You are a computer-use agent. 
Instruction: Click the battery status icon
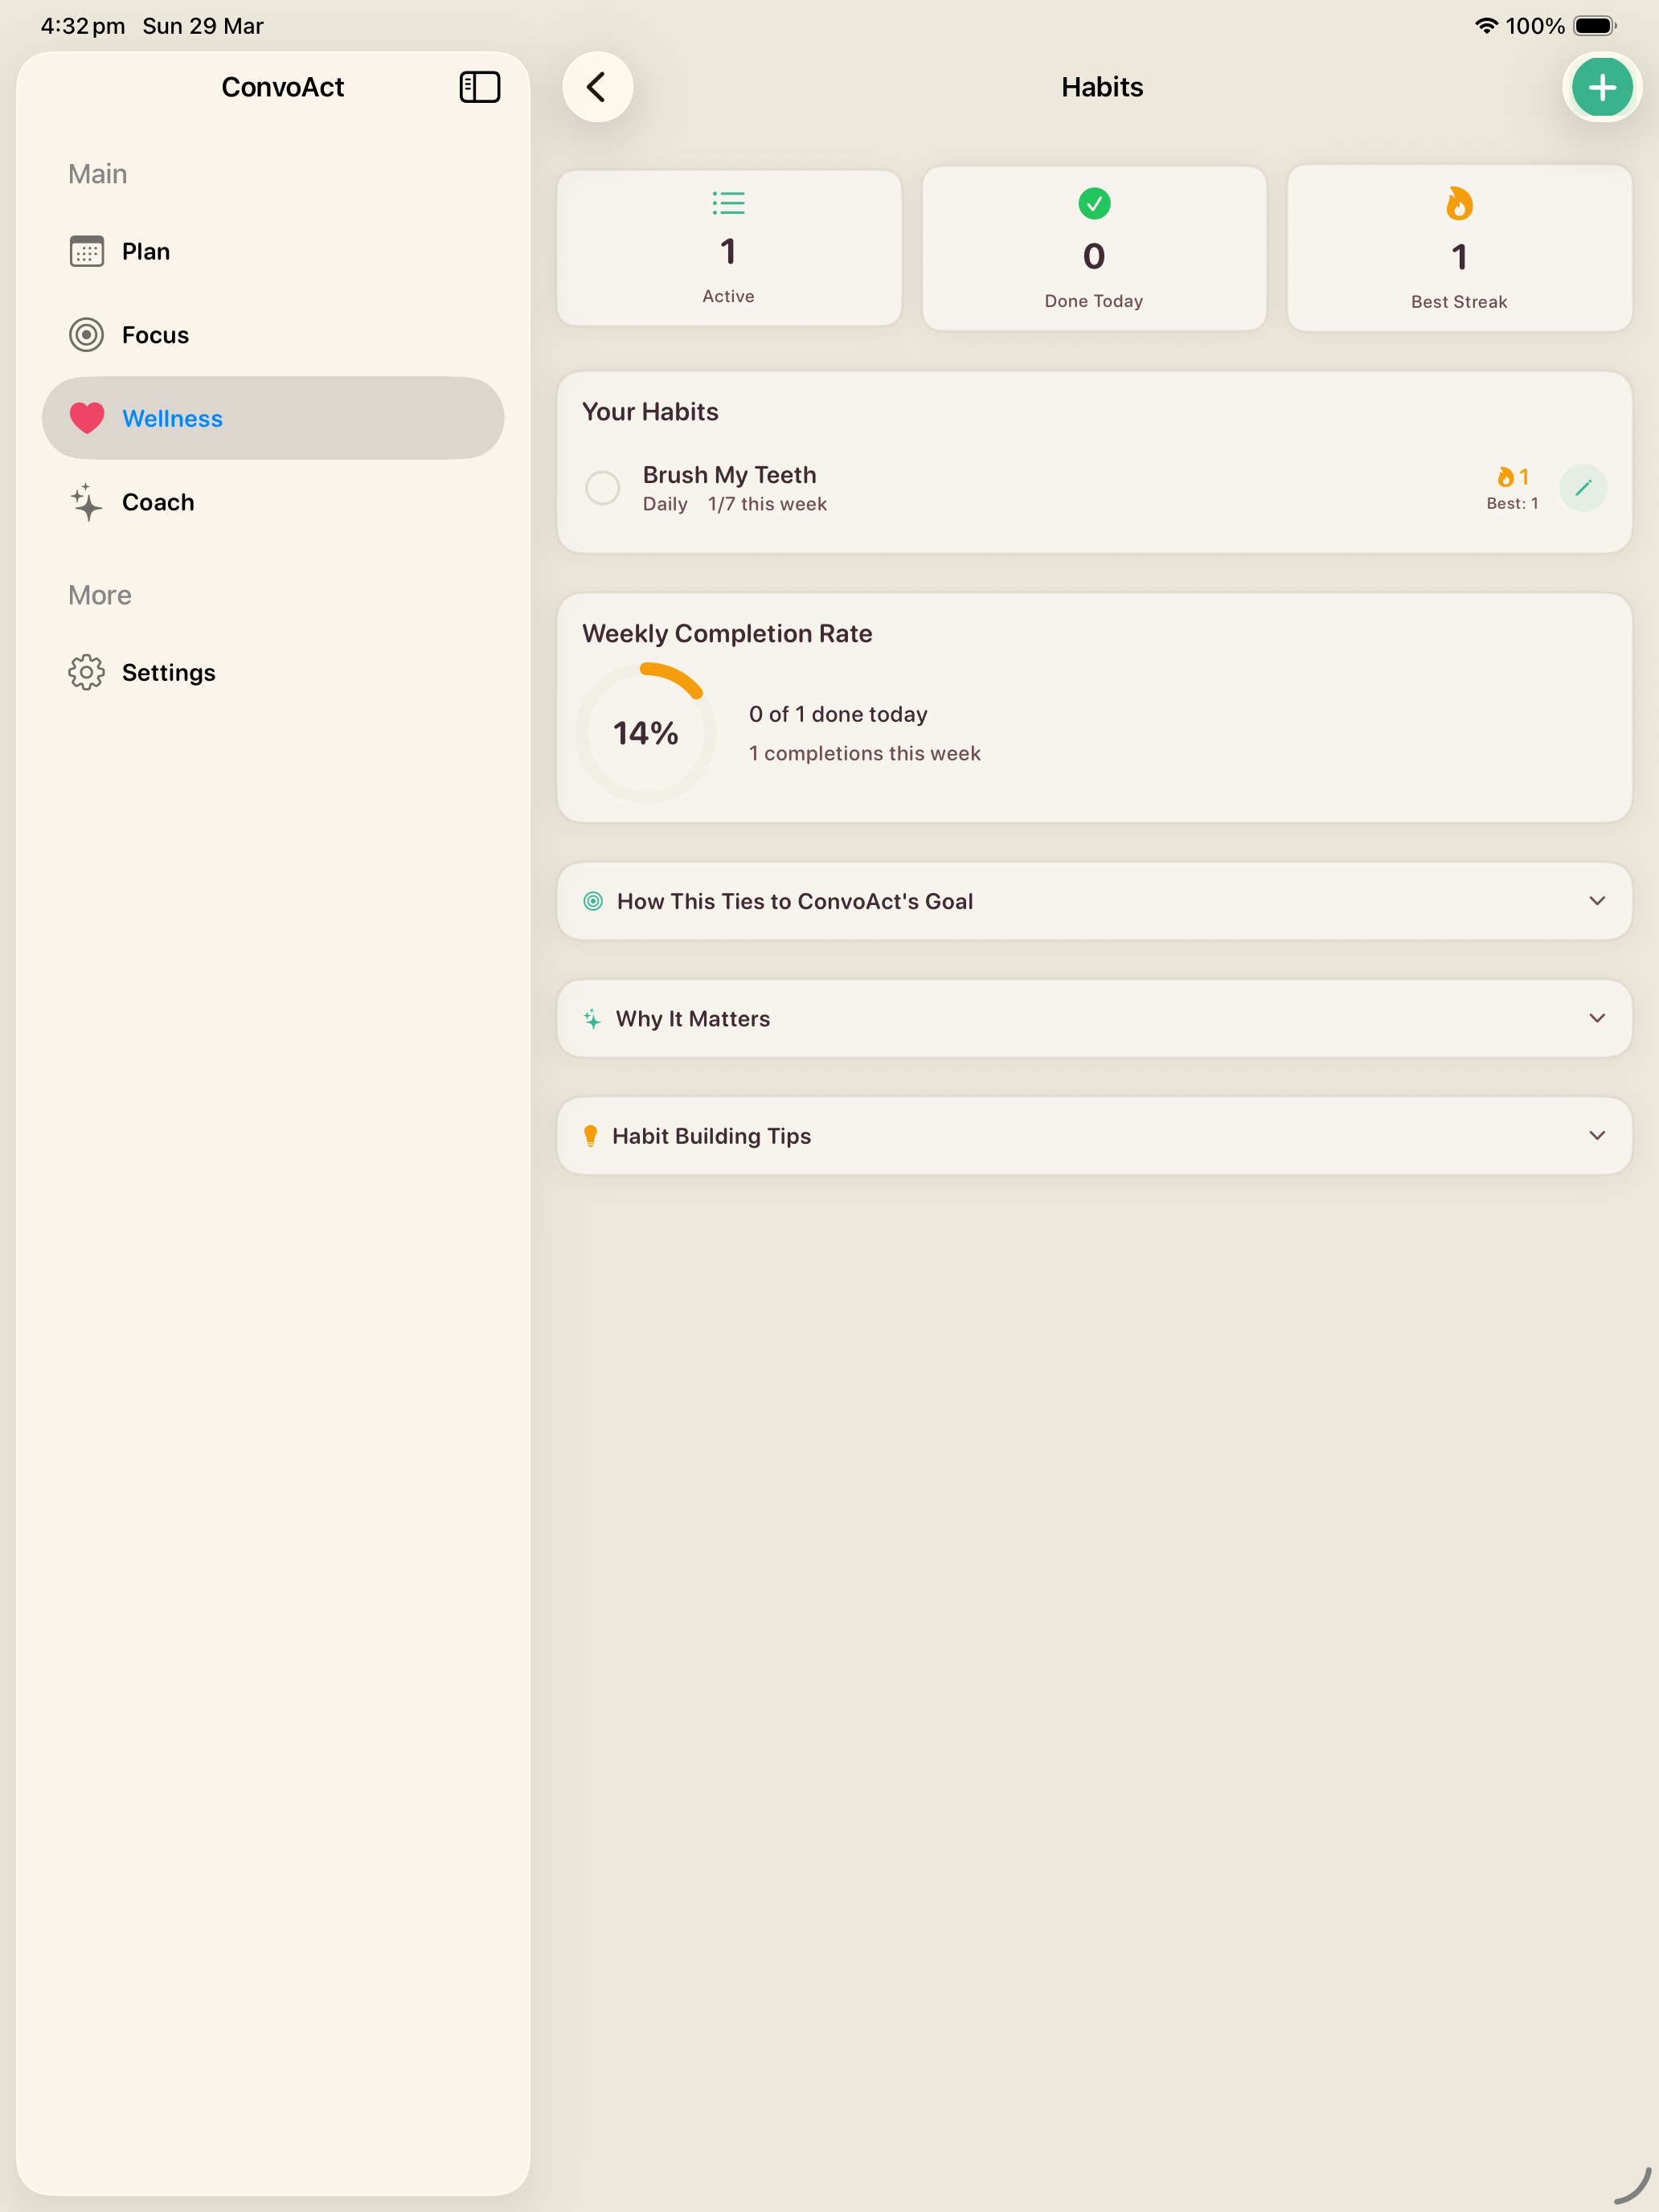click(x=1594, y=26)
